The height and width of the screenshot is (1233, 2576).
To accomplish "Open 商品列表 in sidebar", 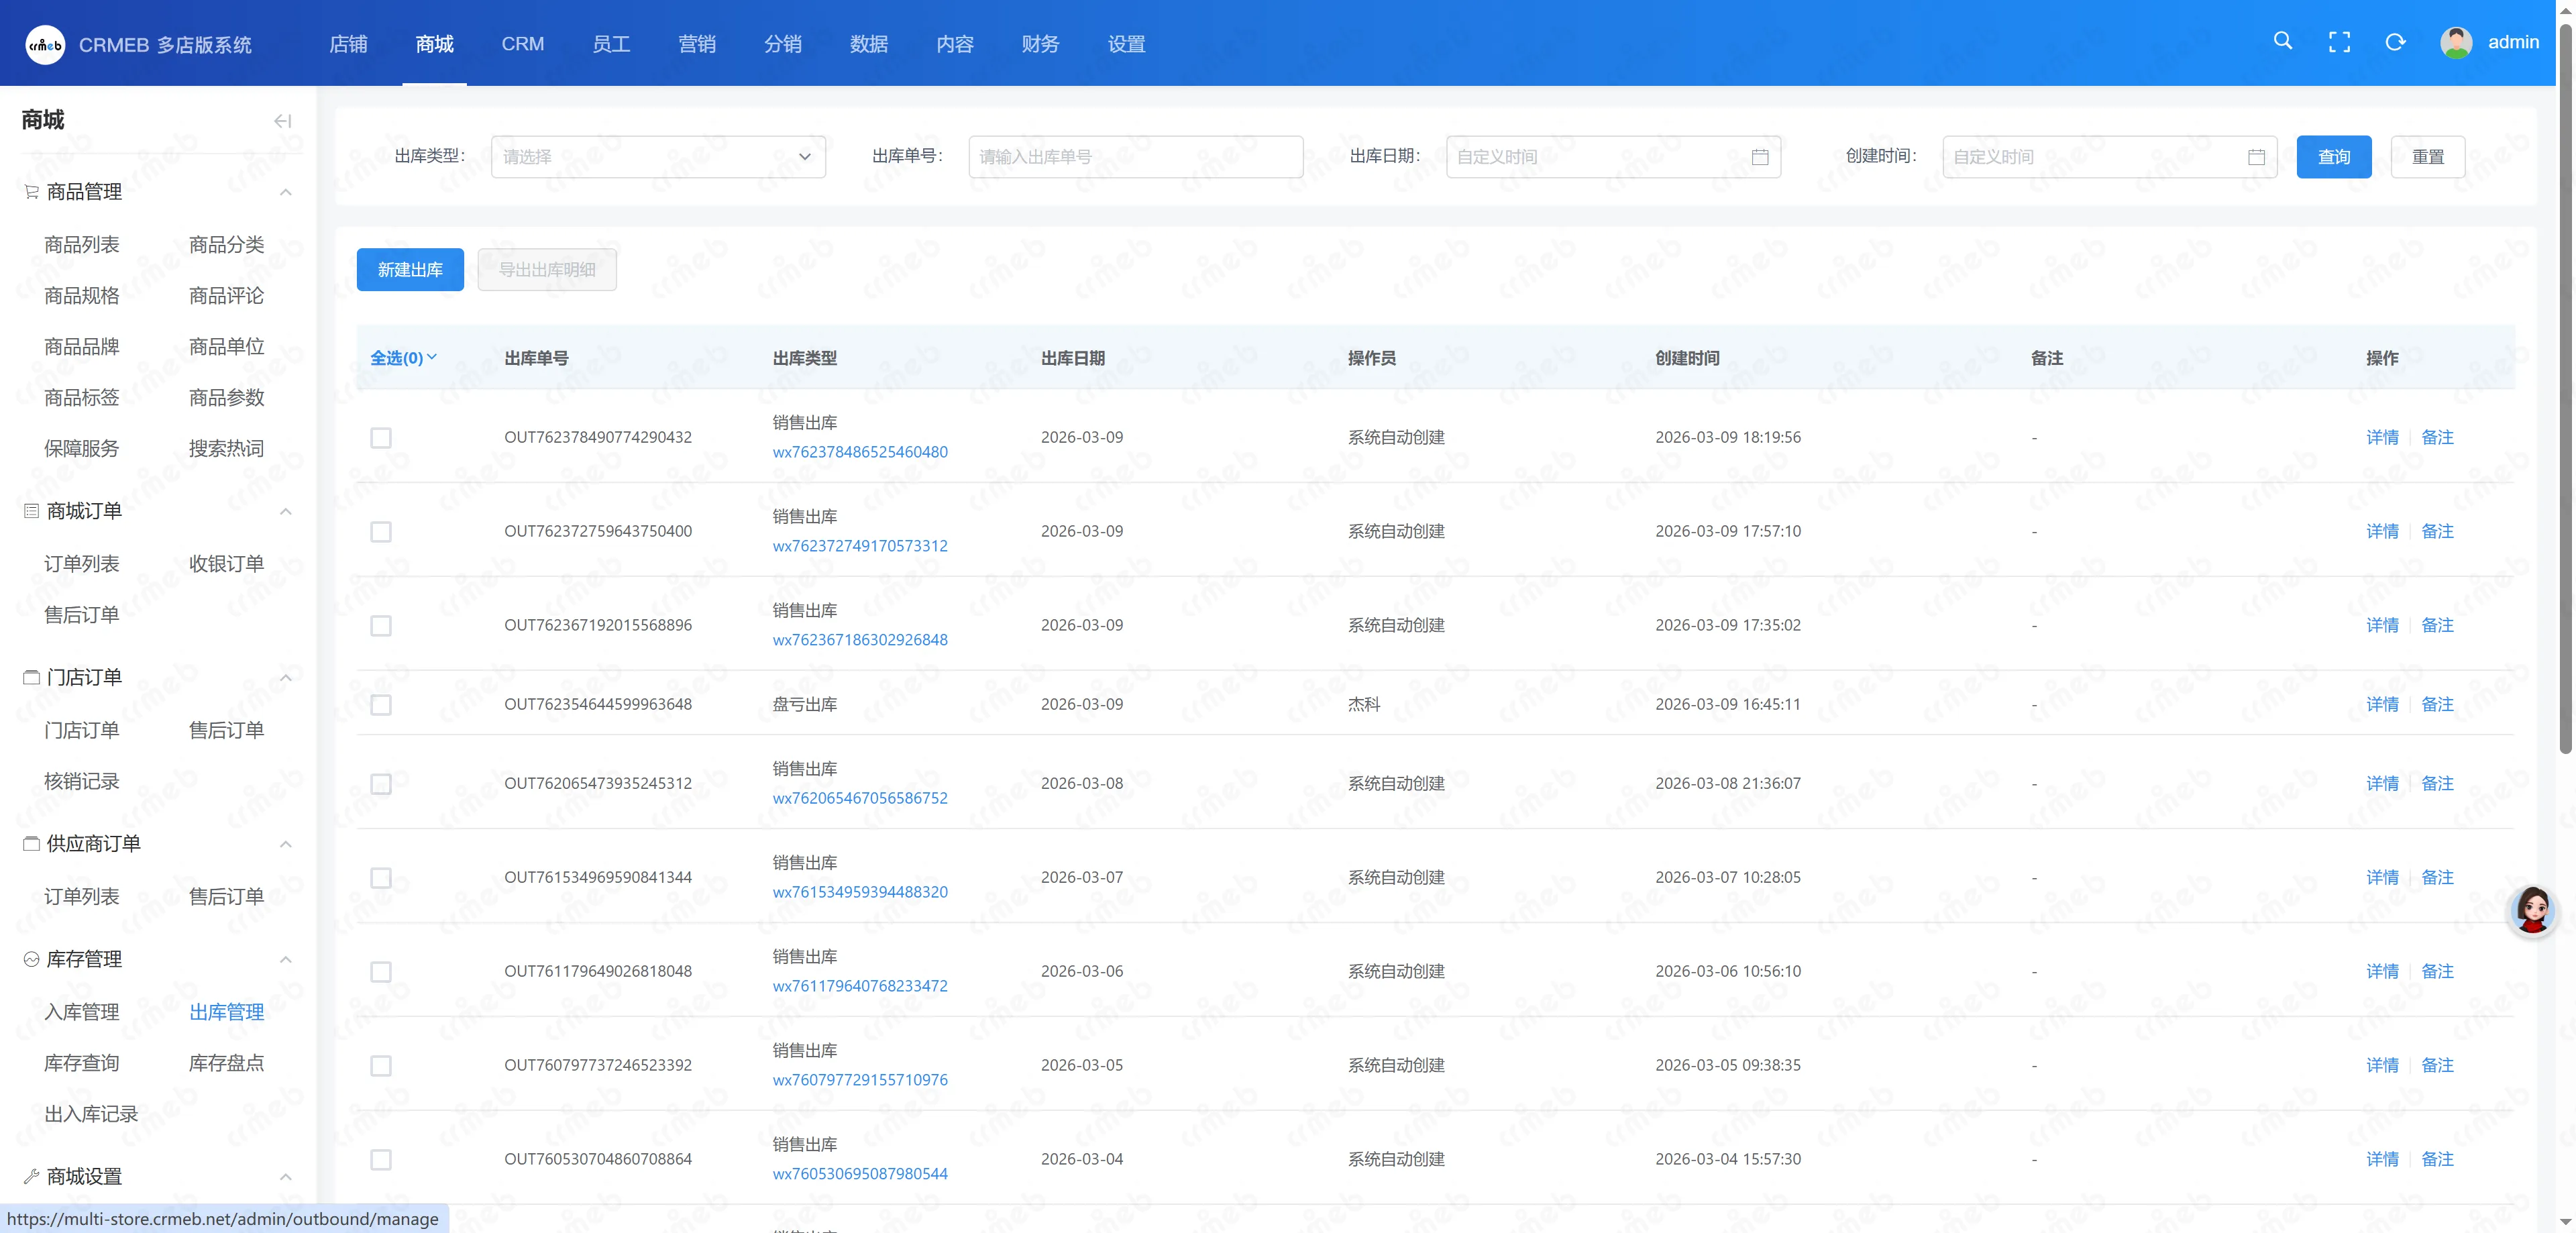I will (82, 245).
